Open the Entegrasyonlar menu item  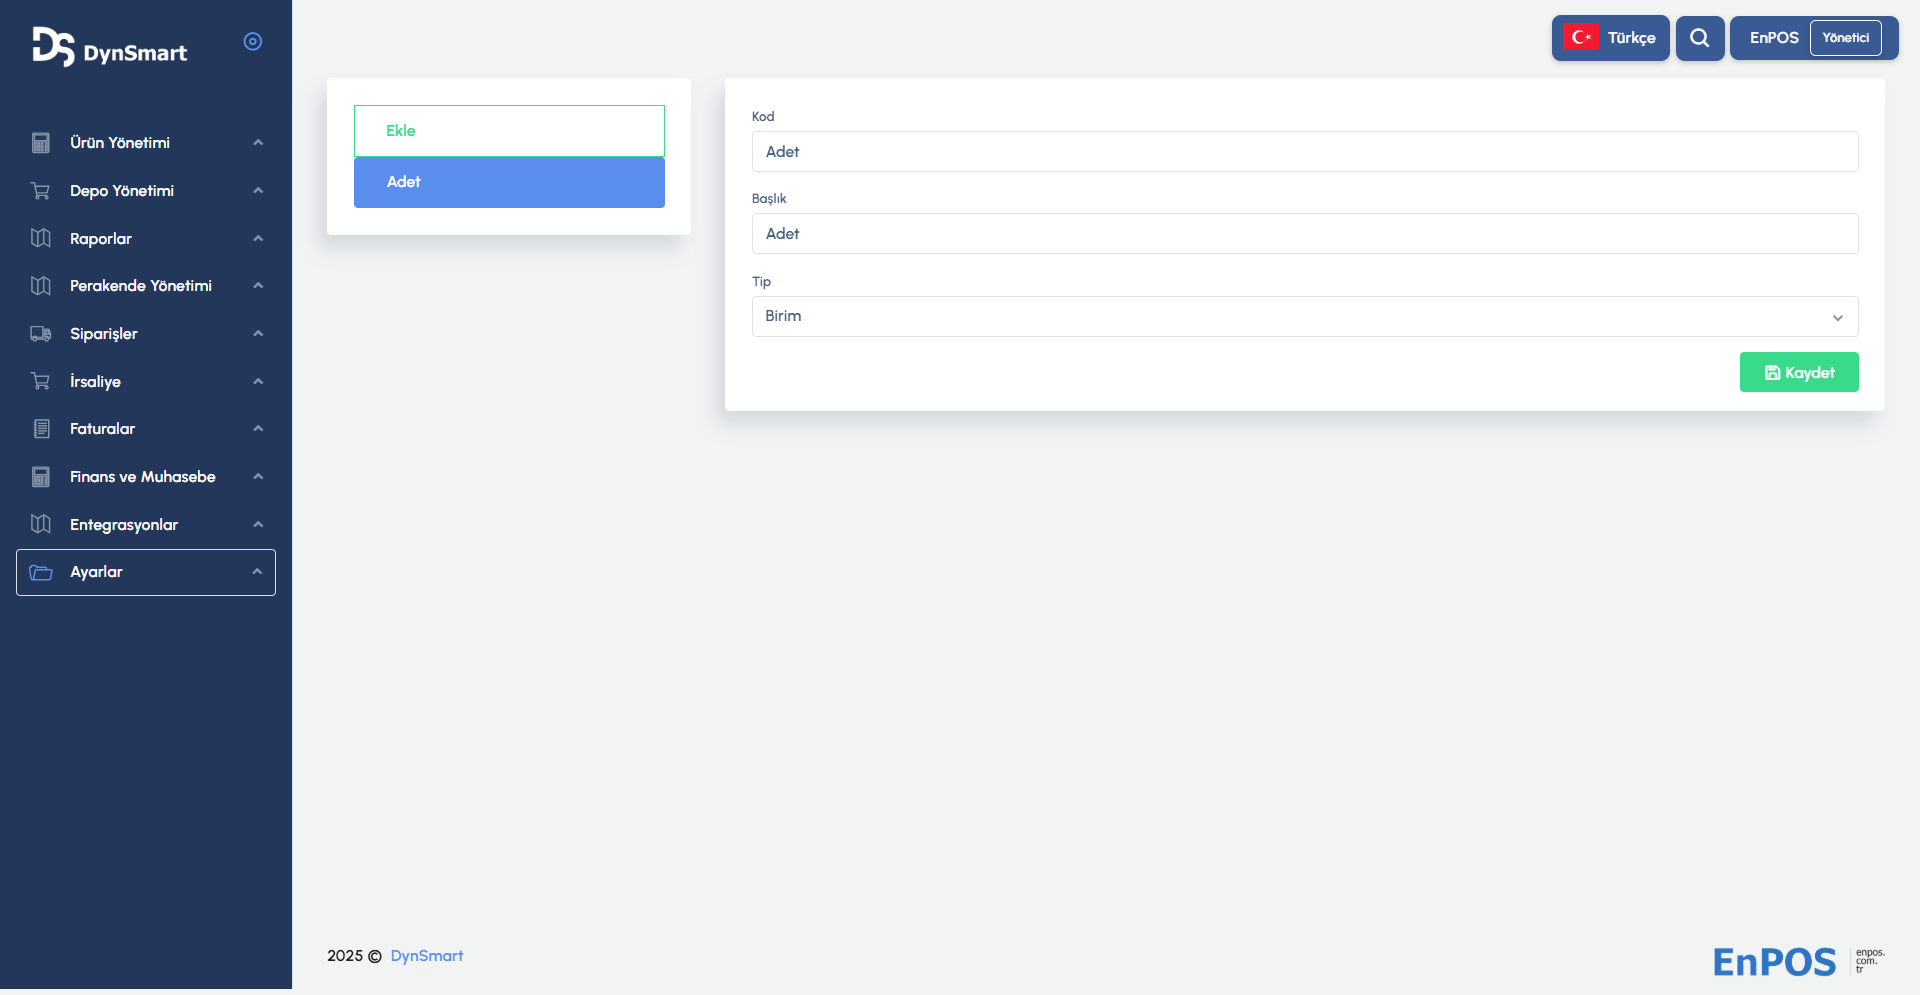click(124, 525)
